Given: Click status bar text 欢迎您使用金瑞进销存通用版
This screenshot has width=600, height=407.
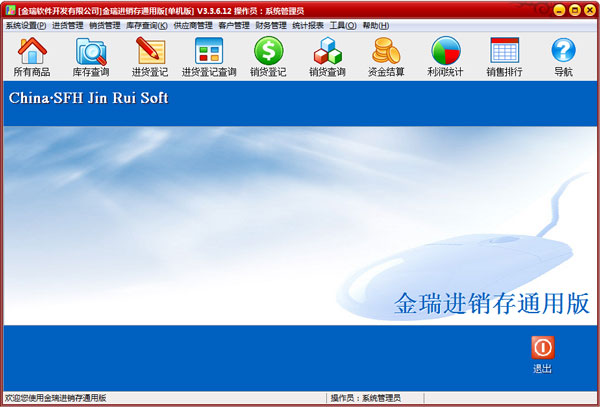Looking at the screenshot, I should (x=56, y=398).
